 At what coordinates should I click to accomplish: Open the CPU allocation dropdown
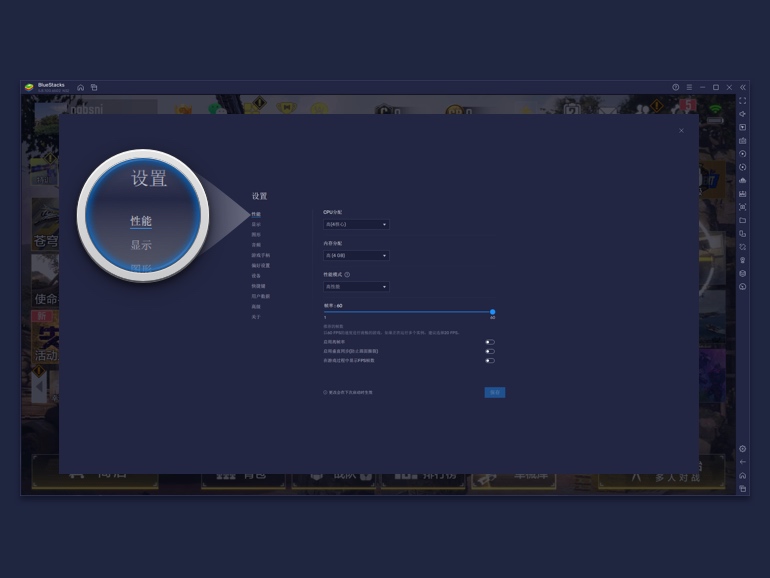pyautogui.click(x=356, y=225)
